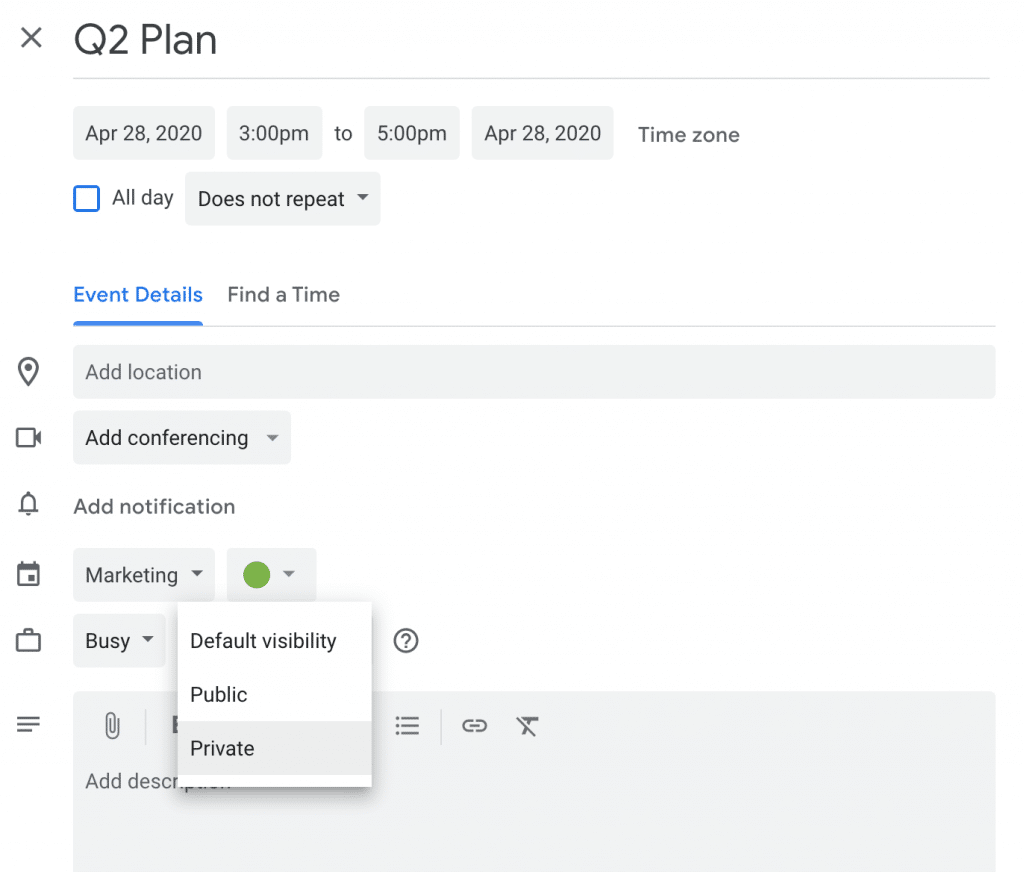Select Private from visibility menu
Image resolution: width=1024 pixels, height=872 pixels.
click(223, 749)
